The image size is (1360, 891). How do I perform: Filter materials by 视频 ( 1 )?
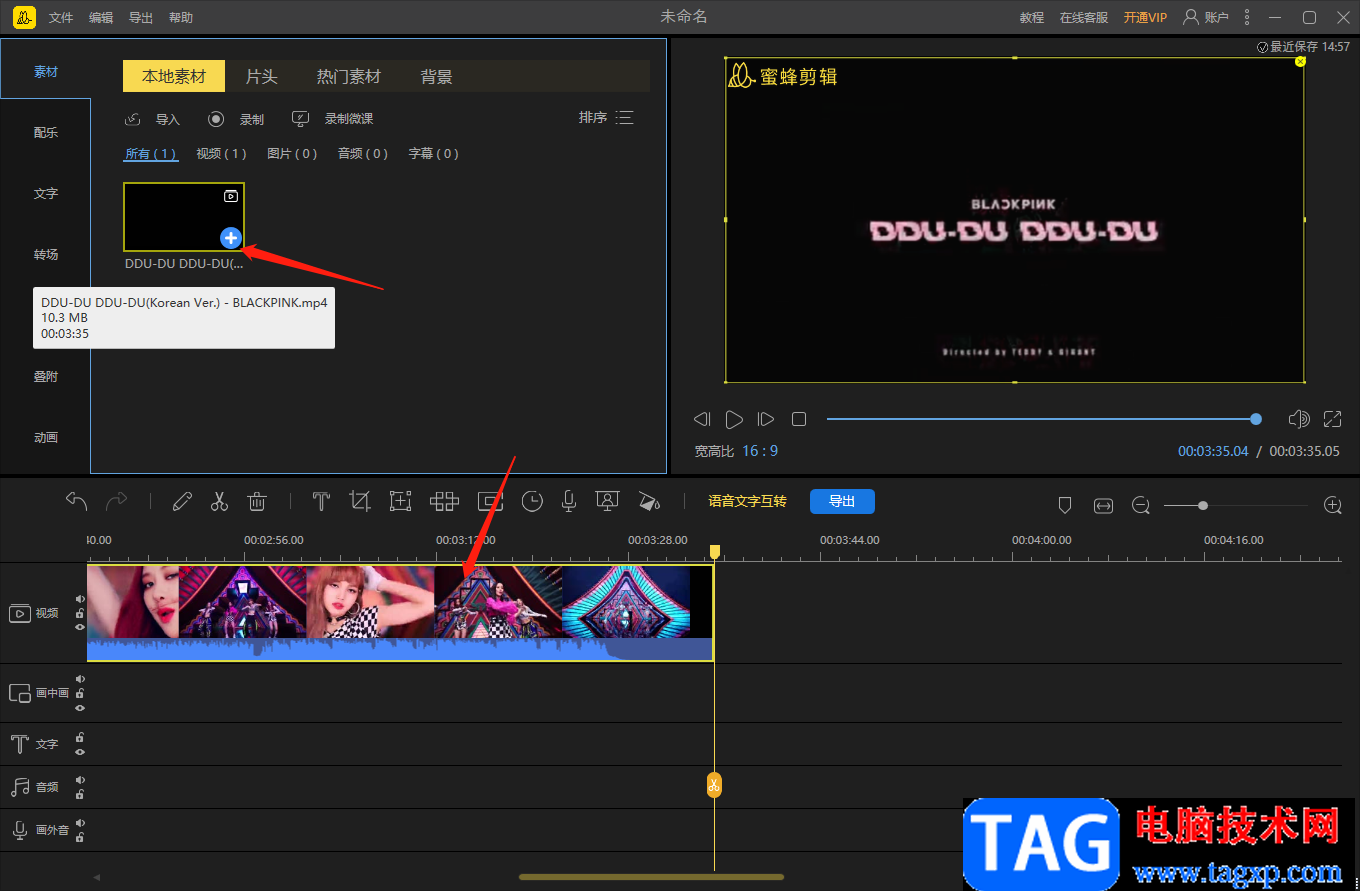coord(221,153)
